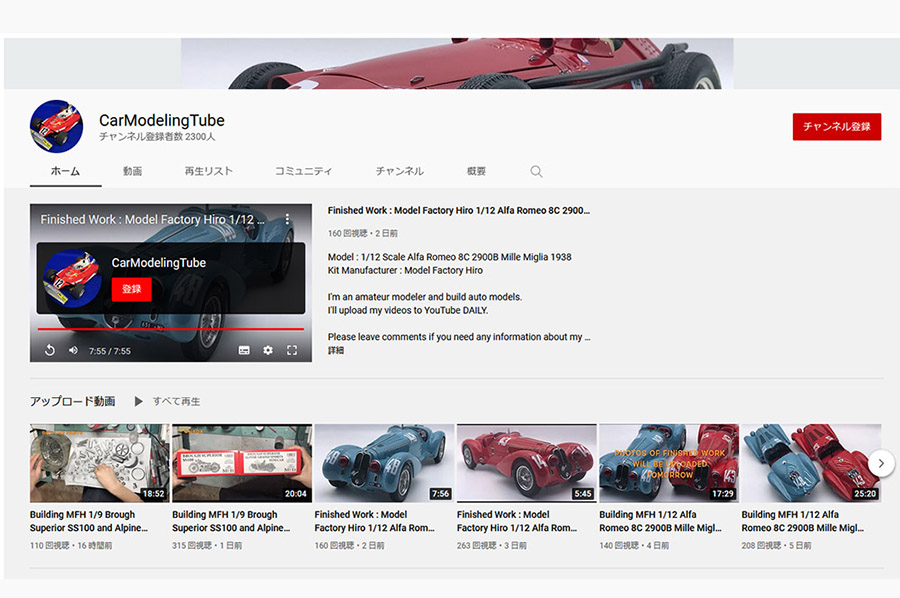Click the title of the 110 回視聴 video
The image size is (900, 598).
pos(89,521)
